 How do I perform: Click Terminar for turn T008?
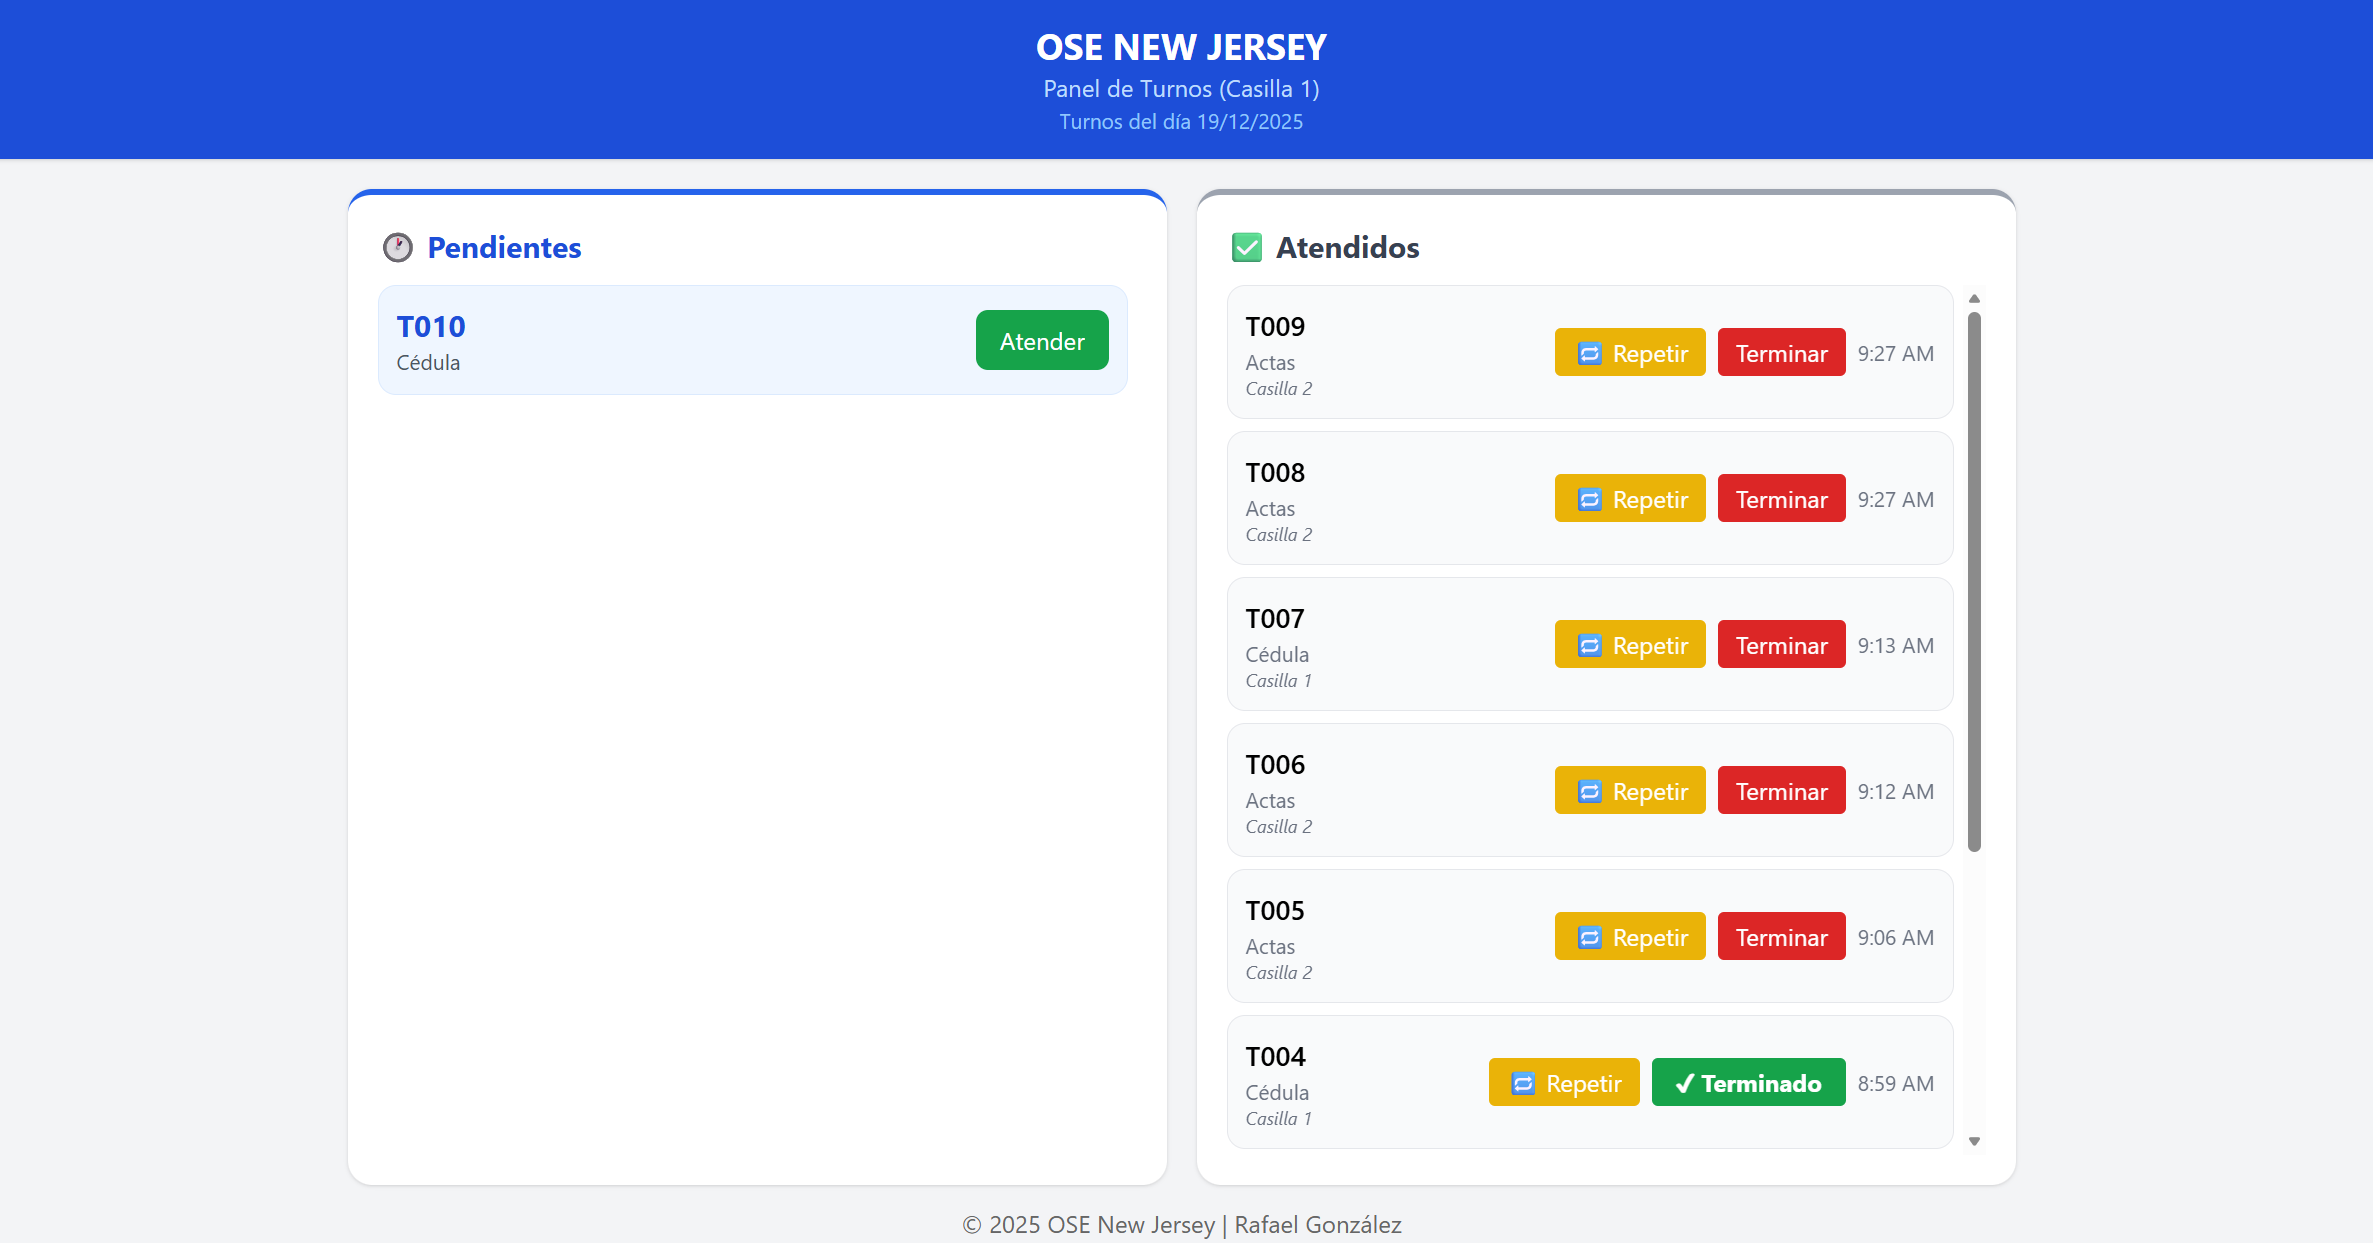1781,499
